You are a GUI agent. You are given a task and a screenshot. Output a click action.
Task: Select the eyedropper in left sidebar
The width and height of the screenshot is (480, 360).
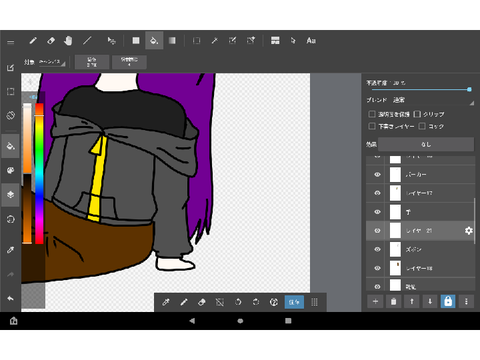pyautogui.click(x=10, y=250)
